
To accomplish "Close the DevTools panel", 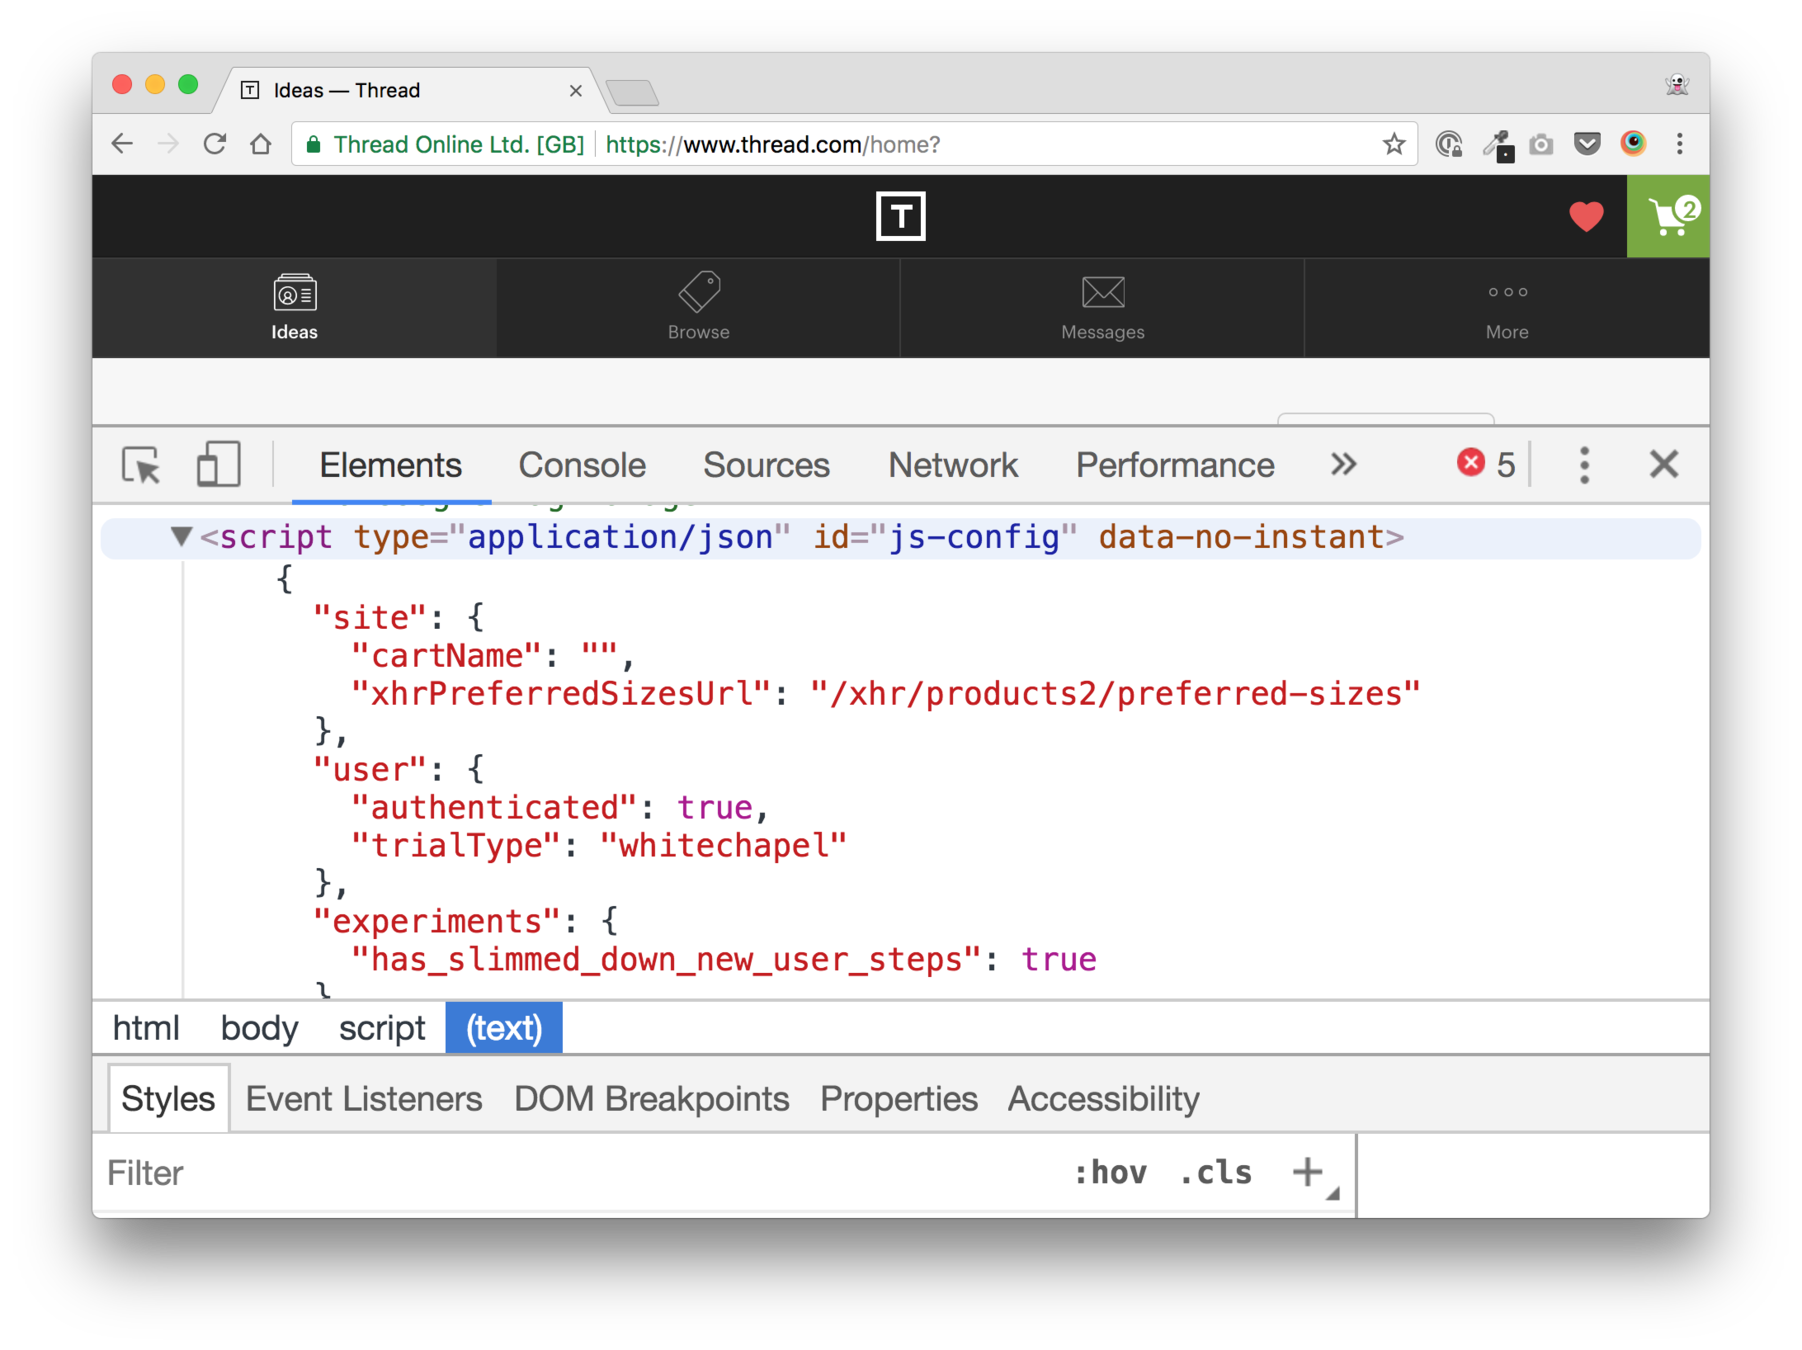I will (x=1664, y=464).
